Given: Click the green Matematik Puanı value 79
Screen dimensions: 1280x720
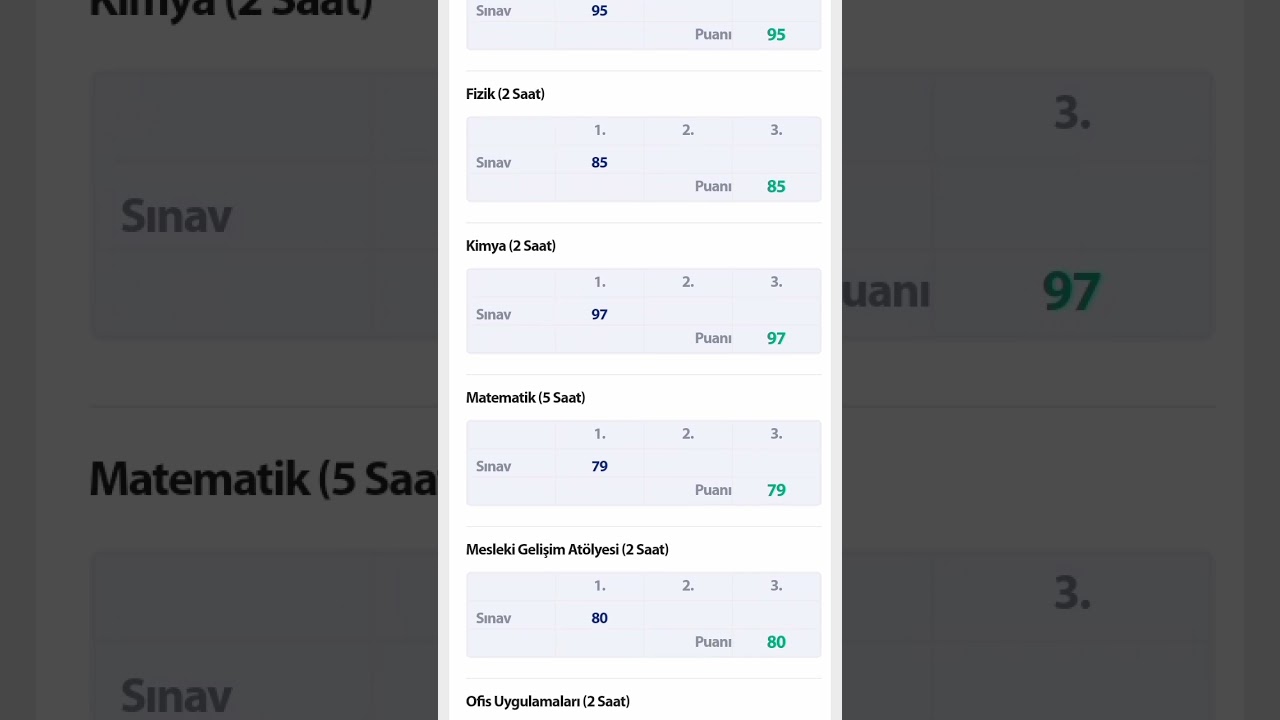Looking at the screenshot, I should [776, 490].
